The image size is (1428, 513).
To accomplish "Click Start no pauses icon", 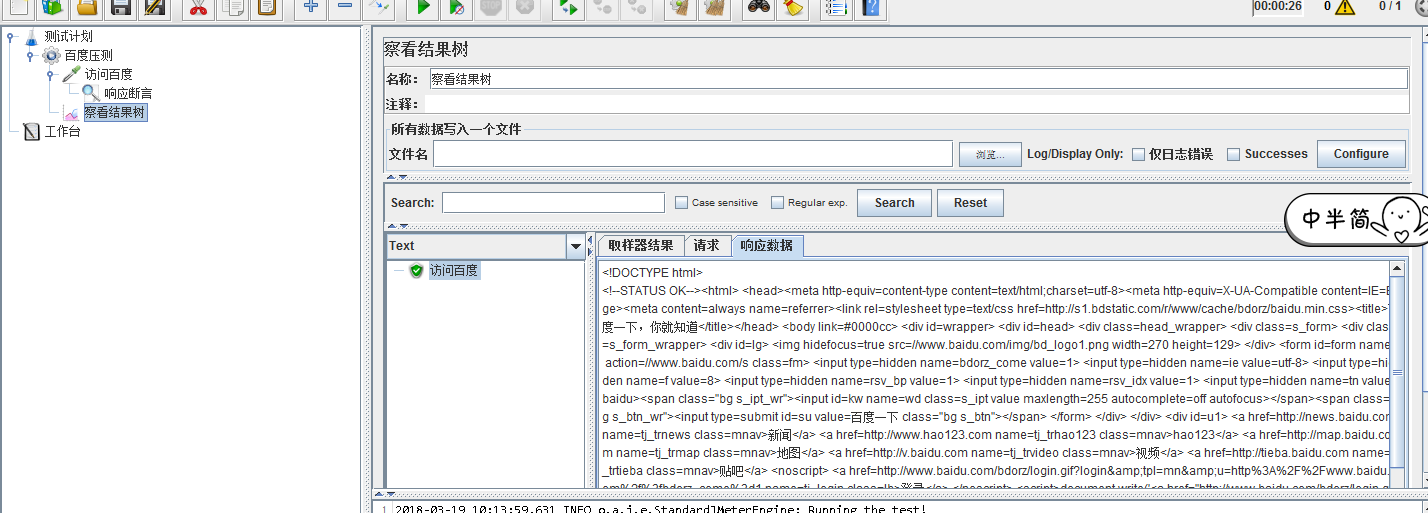I will point(457,8).
